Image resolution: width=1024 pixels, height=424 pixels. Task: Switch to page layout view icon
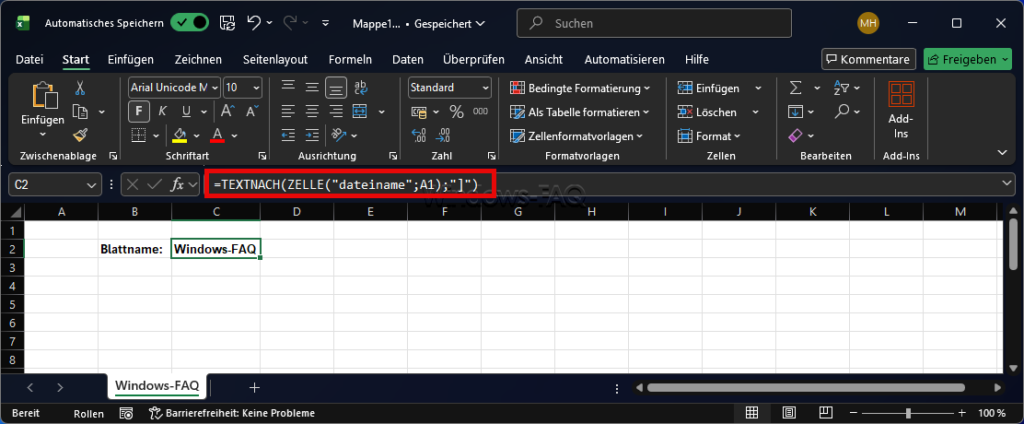789,413
